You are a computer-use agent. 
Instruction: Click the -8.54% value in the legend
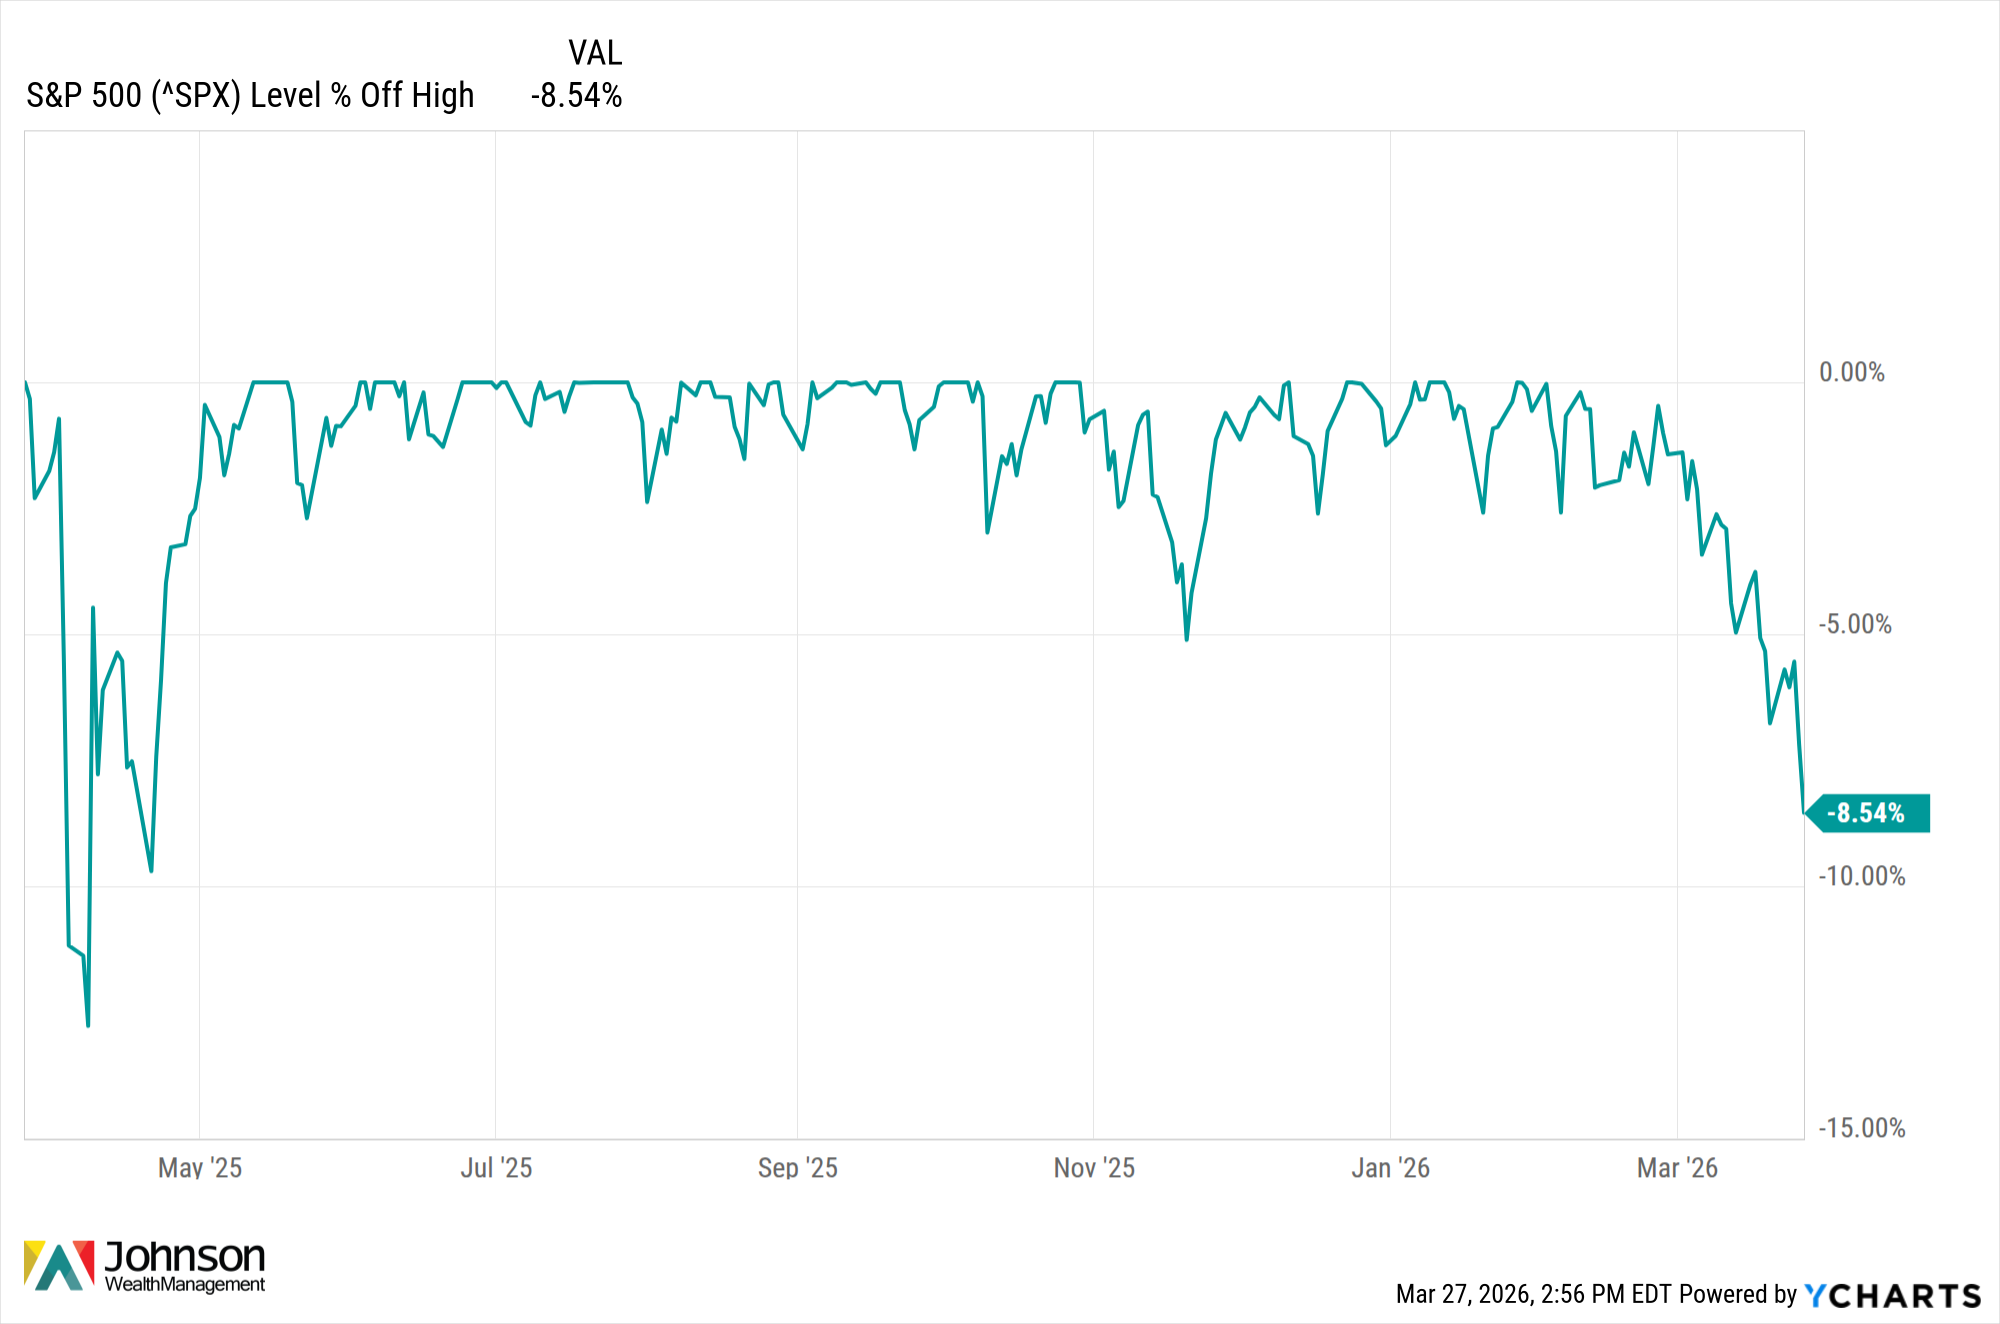[x=577, y=96]
